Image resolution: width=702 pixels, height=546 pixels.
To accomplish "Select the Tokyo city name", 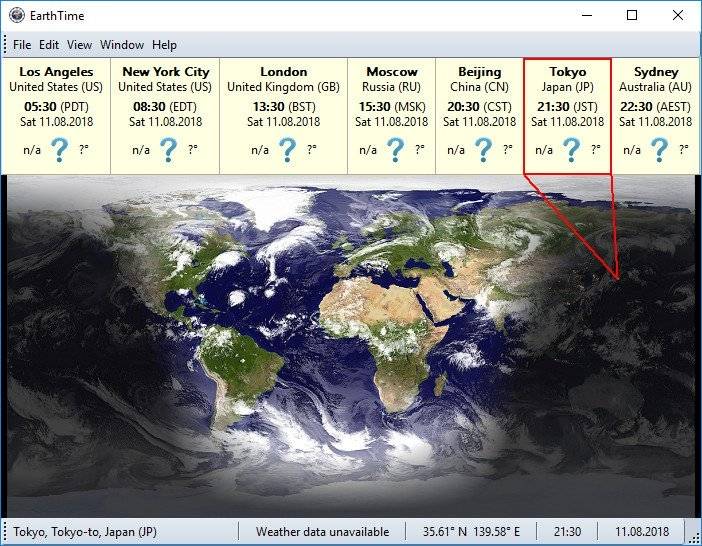I will [x=568, y=72].
